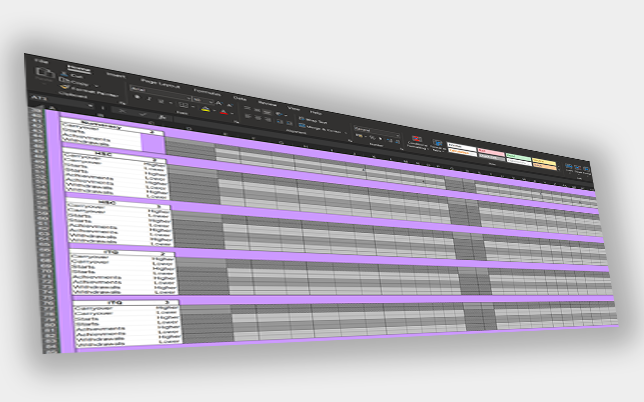This screenshot has width=644, height=402.
Task: Click the Borders icon in the Font group
Action: 183,105
